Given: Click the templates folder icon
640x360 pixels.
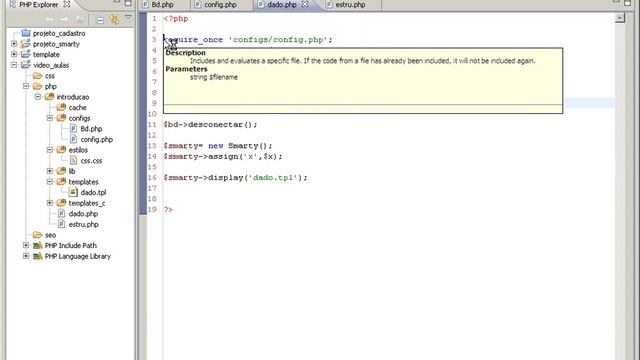Looking at the screenshot, I should (x=61, y=182).
